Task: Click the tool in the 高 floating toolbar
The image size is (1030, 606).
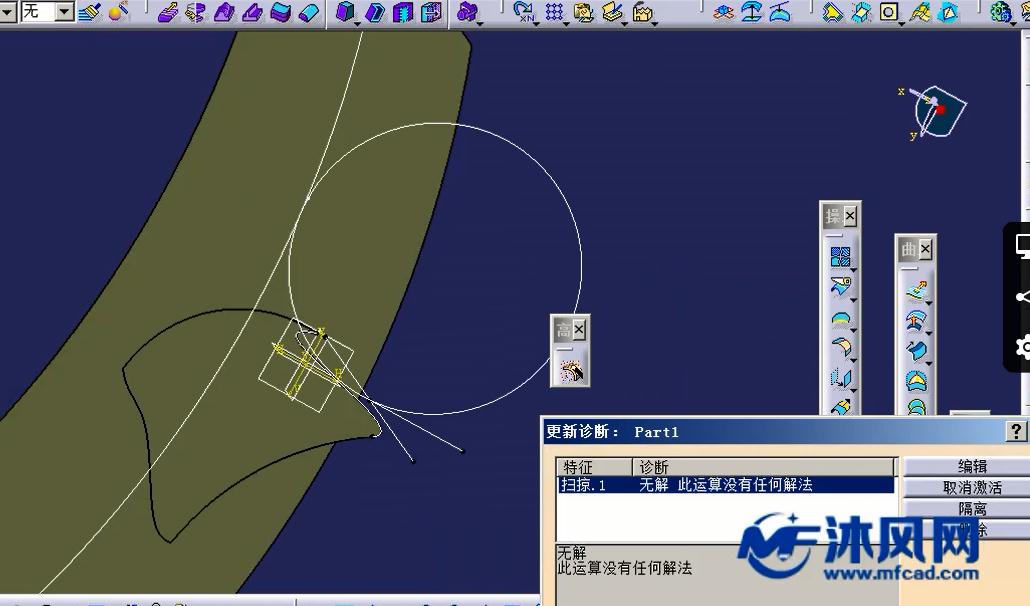Action: point(572,372)
